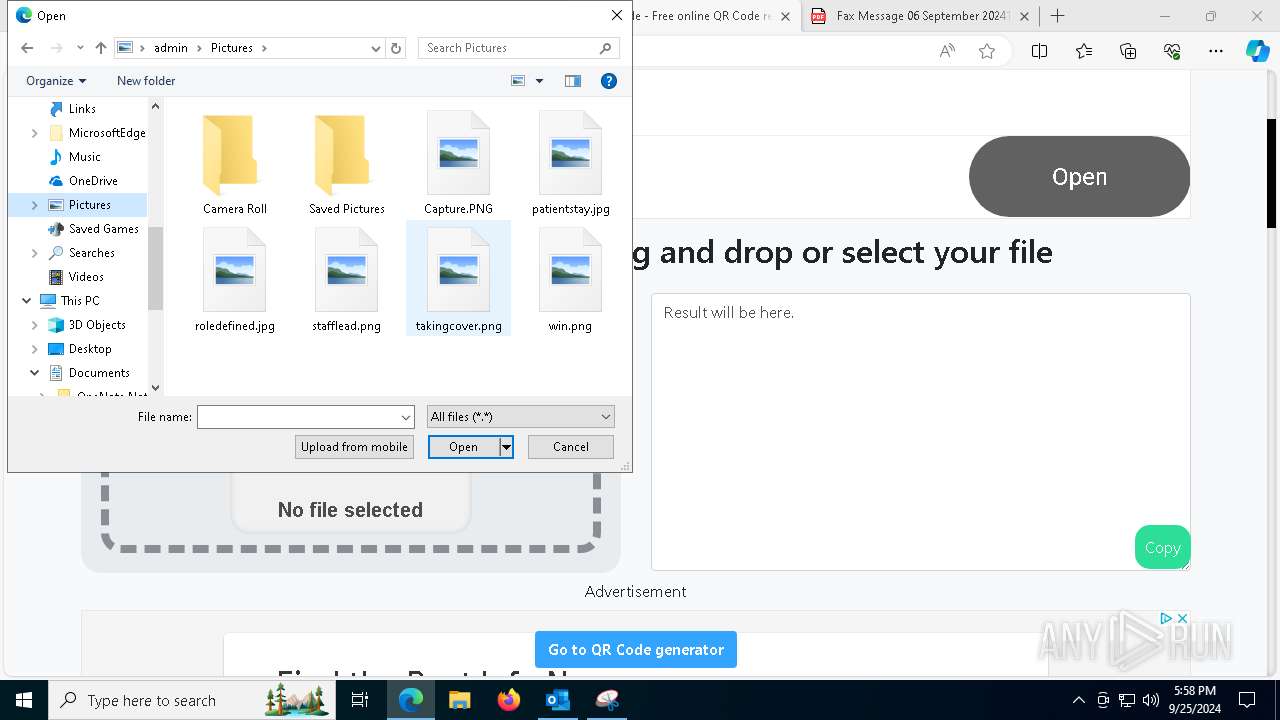Toggle the preview pane button

(573, 81)
